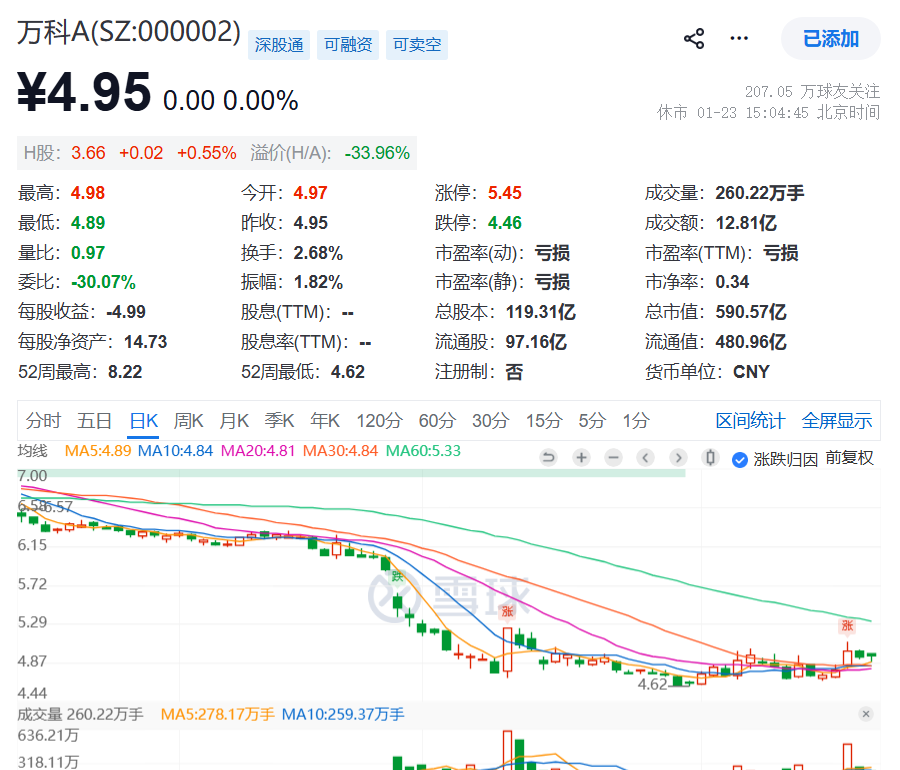
Task: Click the 溢价(H/A) value -33.96%
Action: 377,153
